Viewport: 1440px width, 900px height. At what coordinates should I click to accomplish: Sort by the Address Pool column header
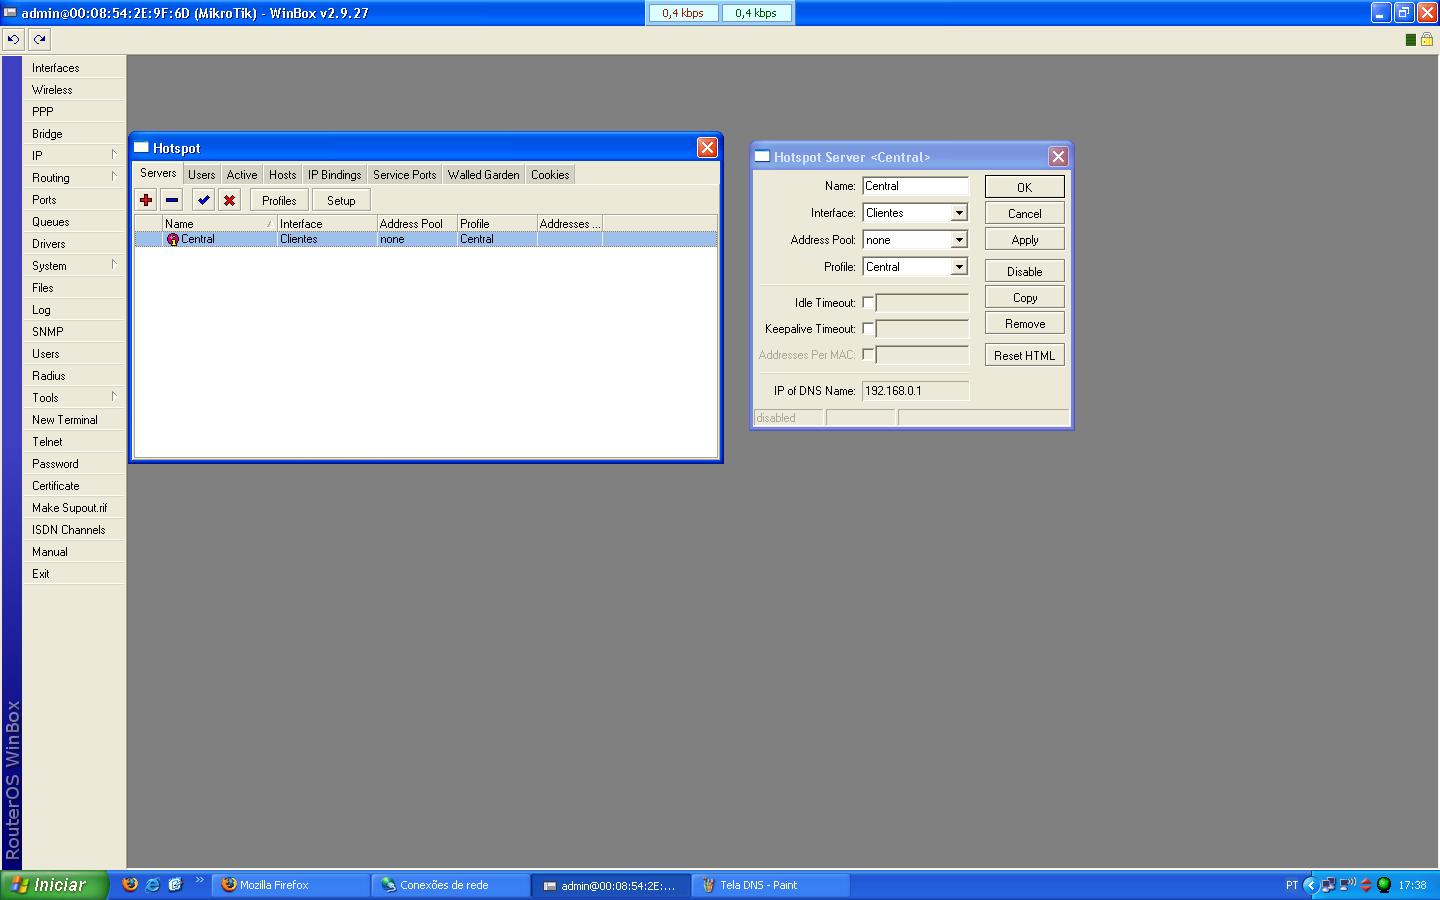(x=417, y=223)
